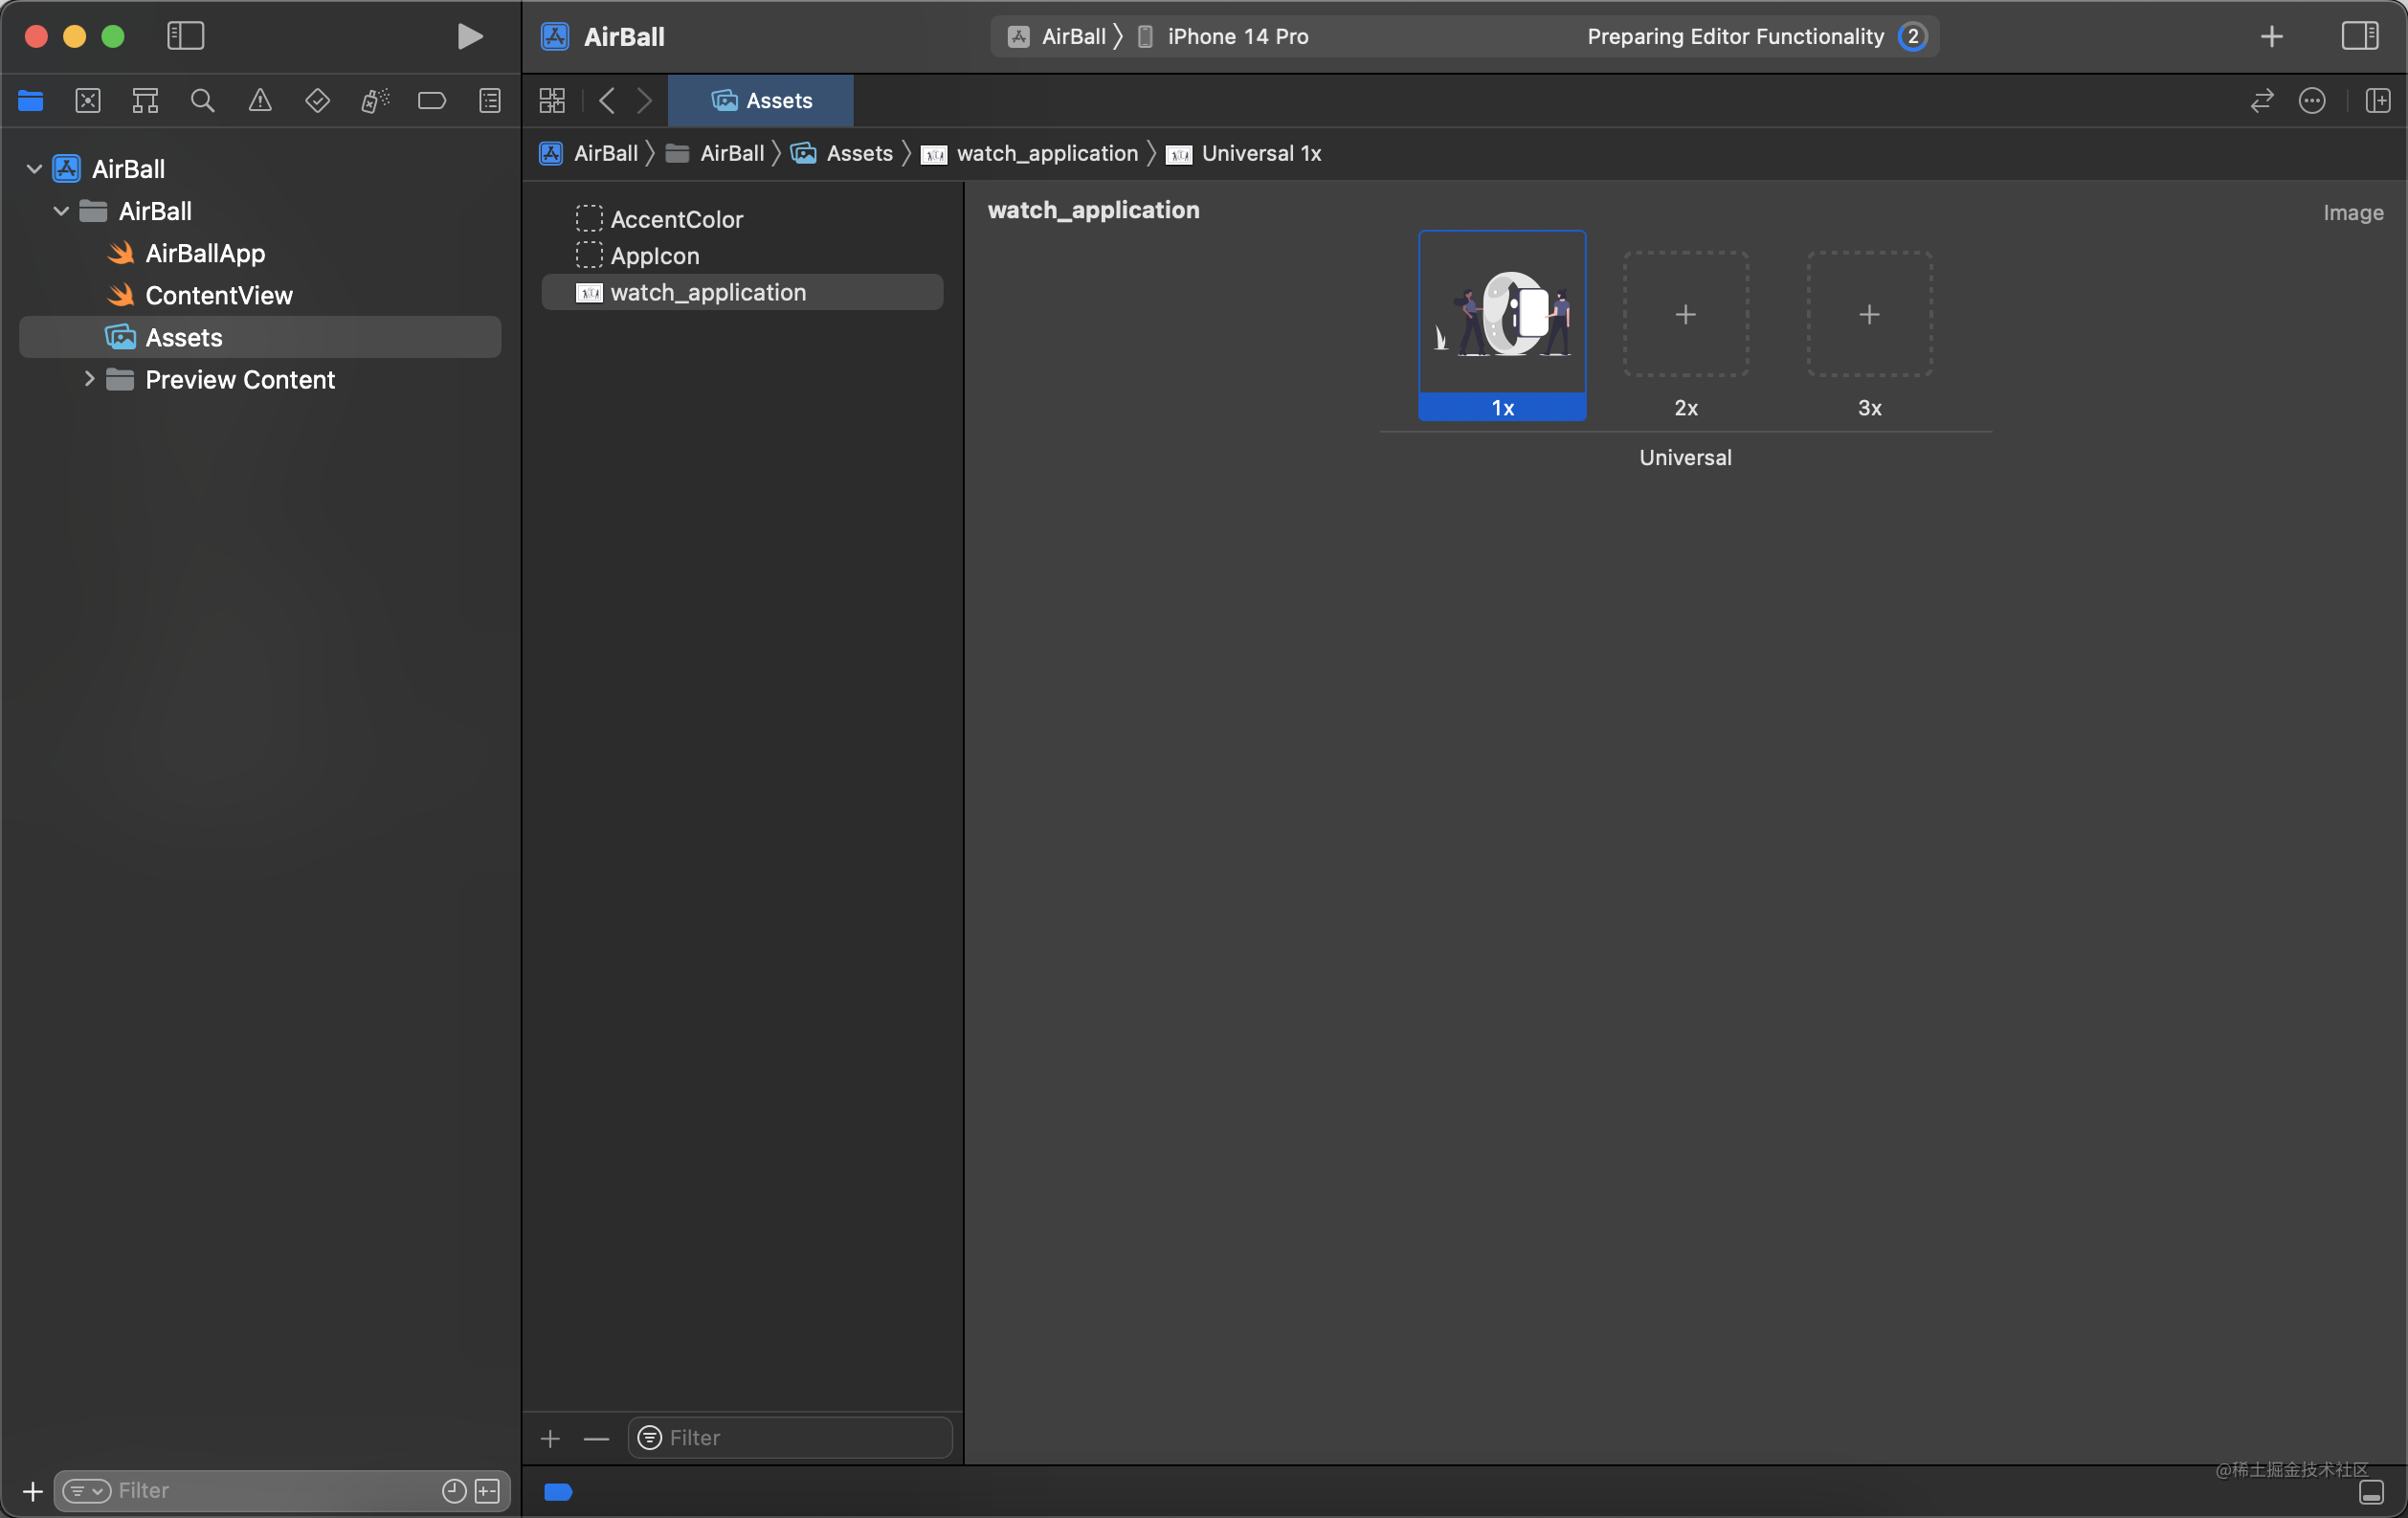Viewport: 2408px width, 1518px height.
Task: Click the Related Items grid icon
Action: coord(552,100)
